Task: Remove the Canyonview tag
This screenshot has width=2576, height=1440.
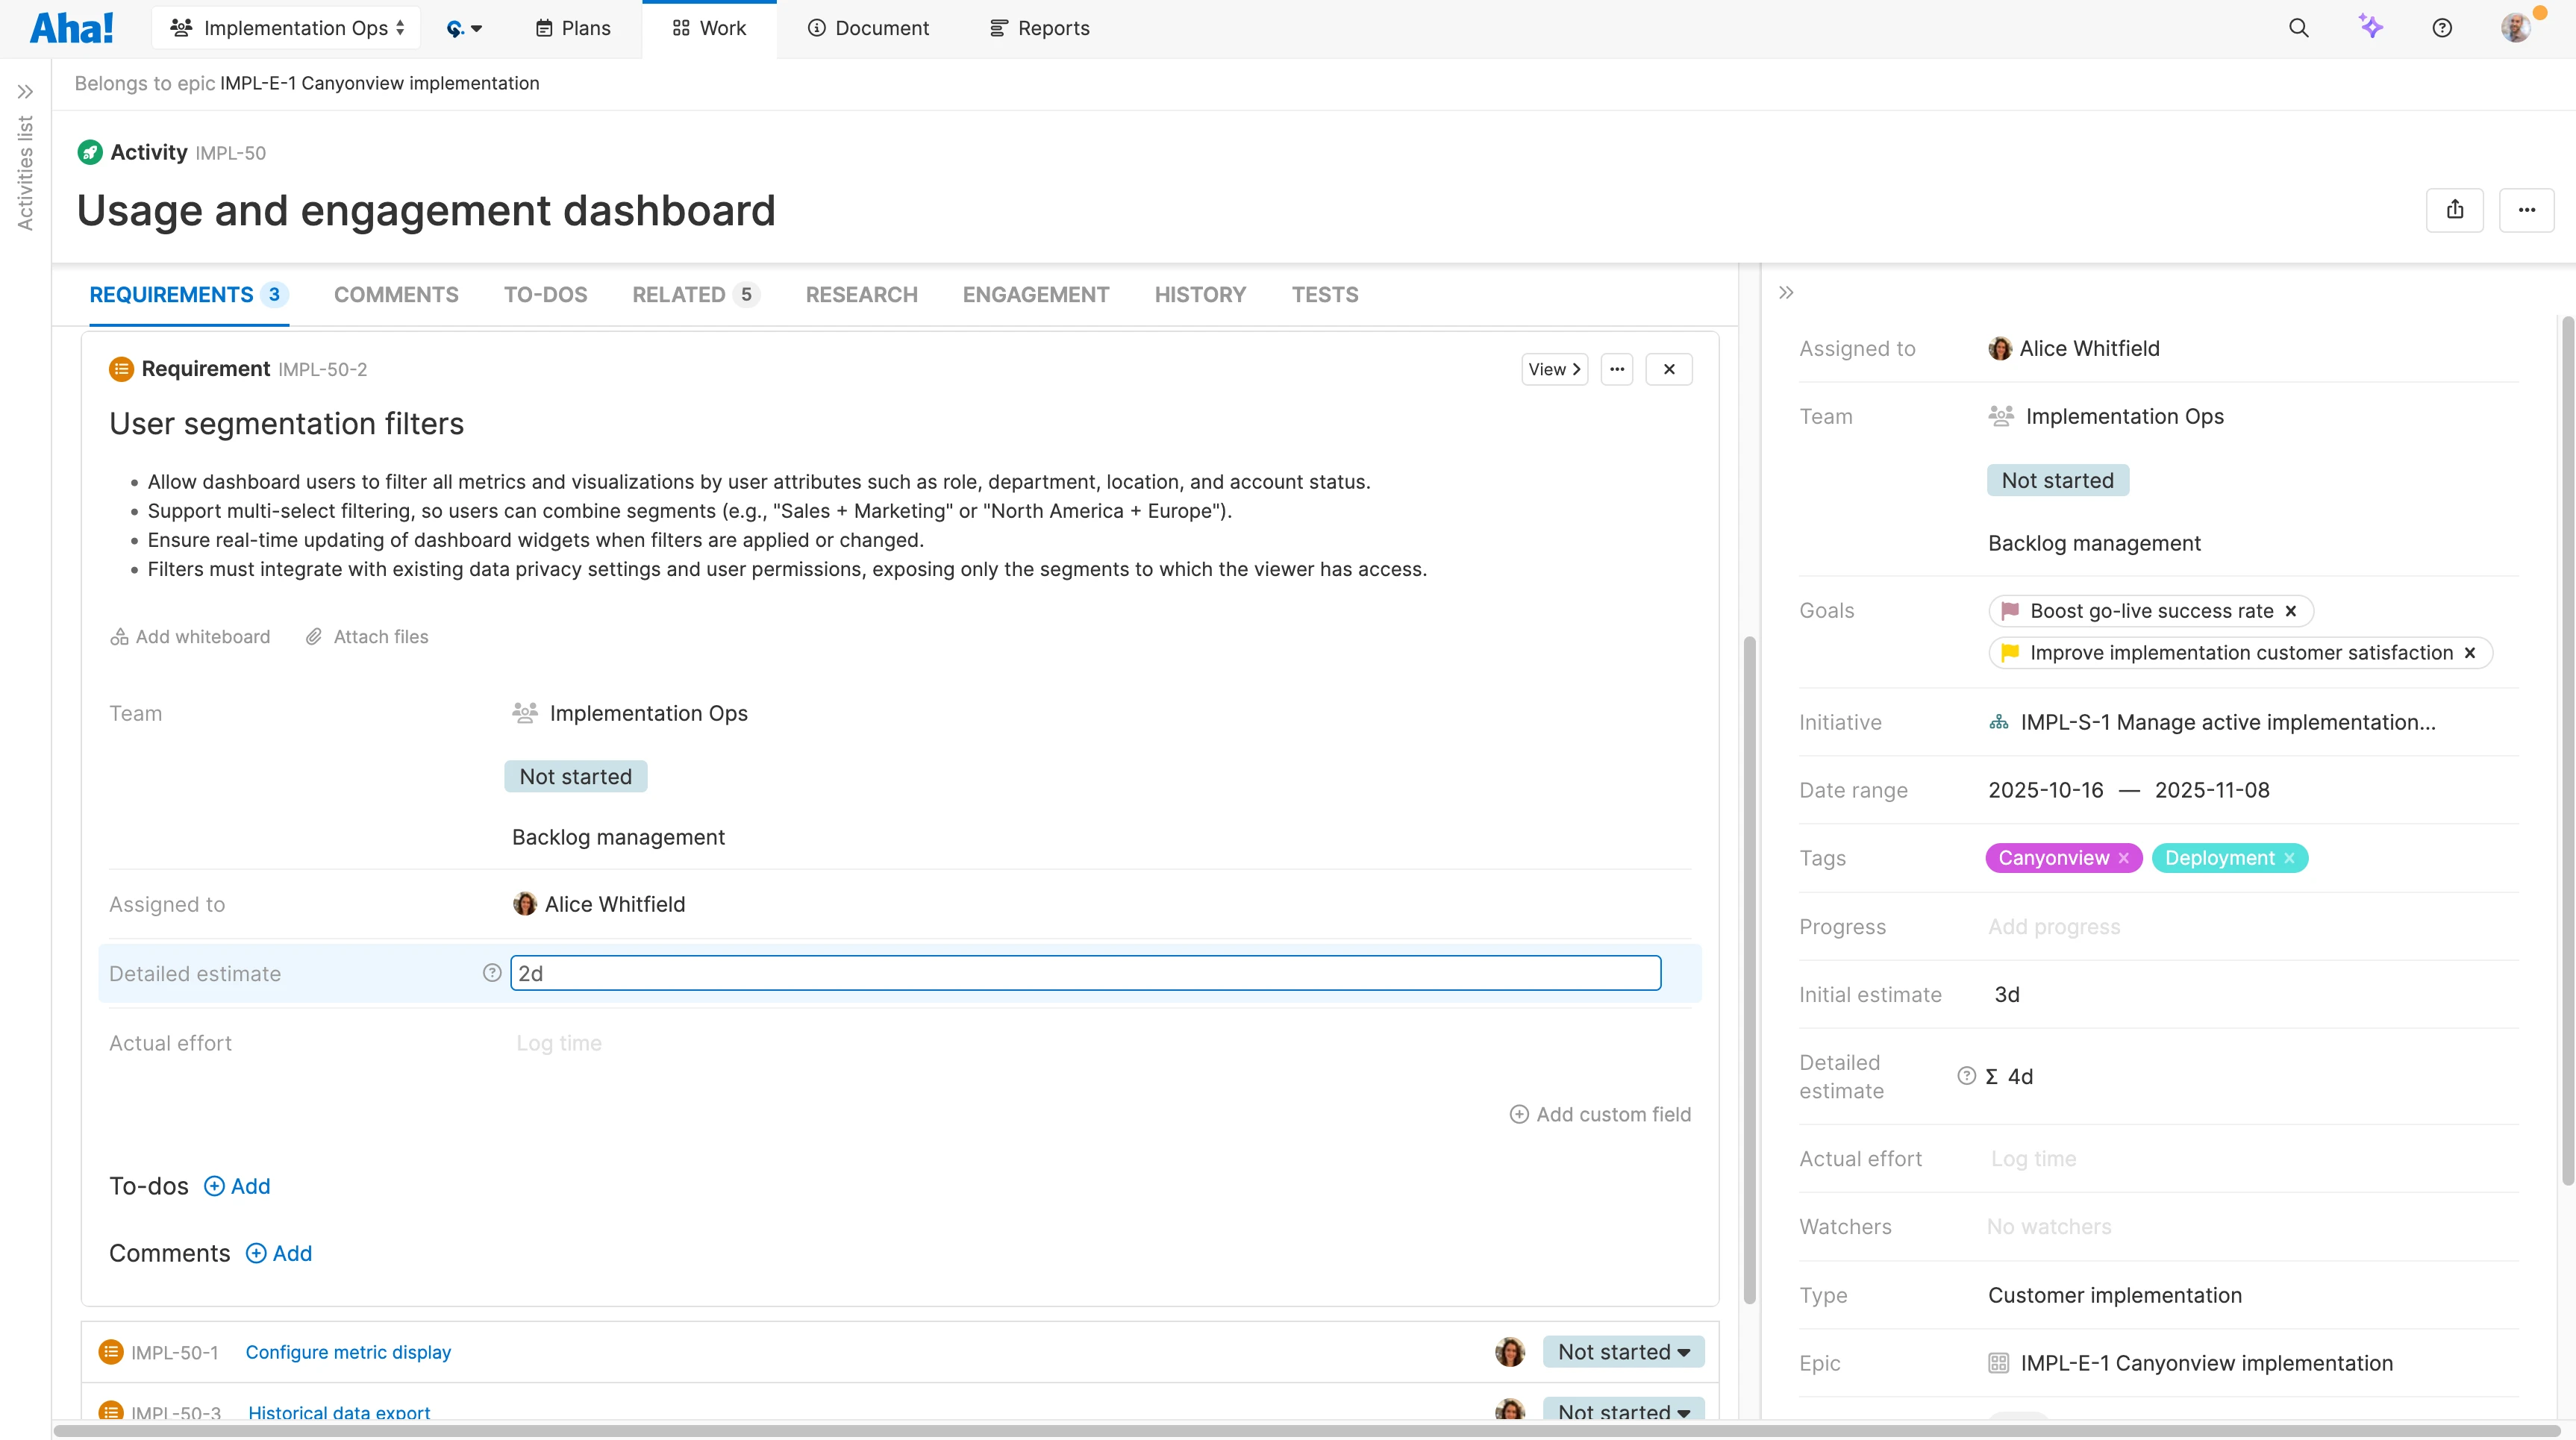Action: tap(2123, 858)
